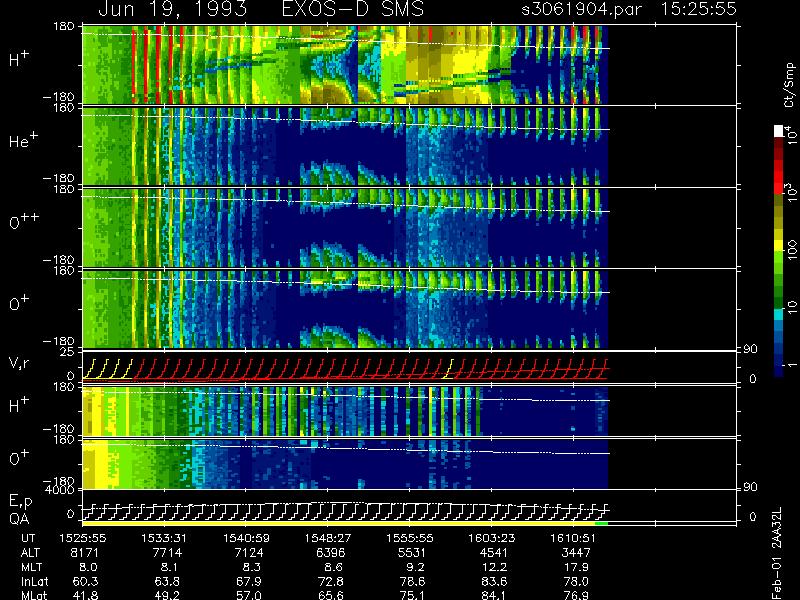Click the "1" tick label on the color scale
Screen dimensions: 800x600
tap(792, 364)
